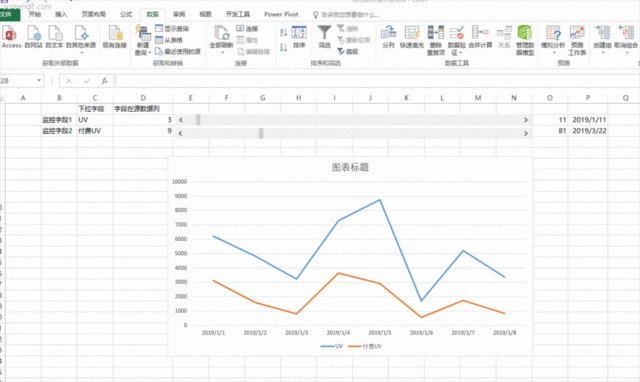This screenshot has height=382, width=640.
Task: Click the 付费UV legend entry
Action: click(x=365, y=346)
